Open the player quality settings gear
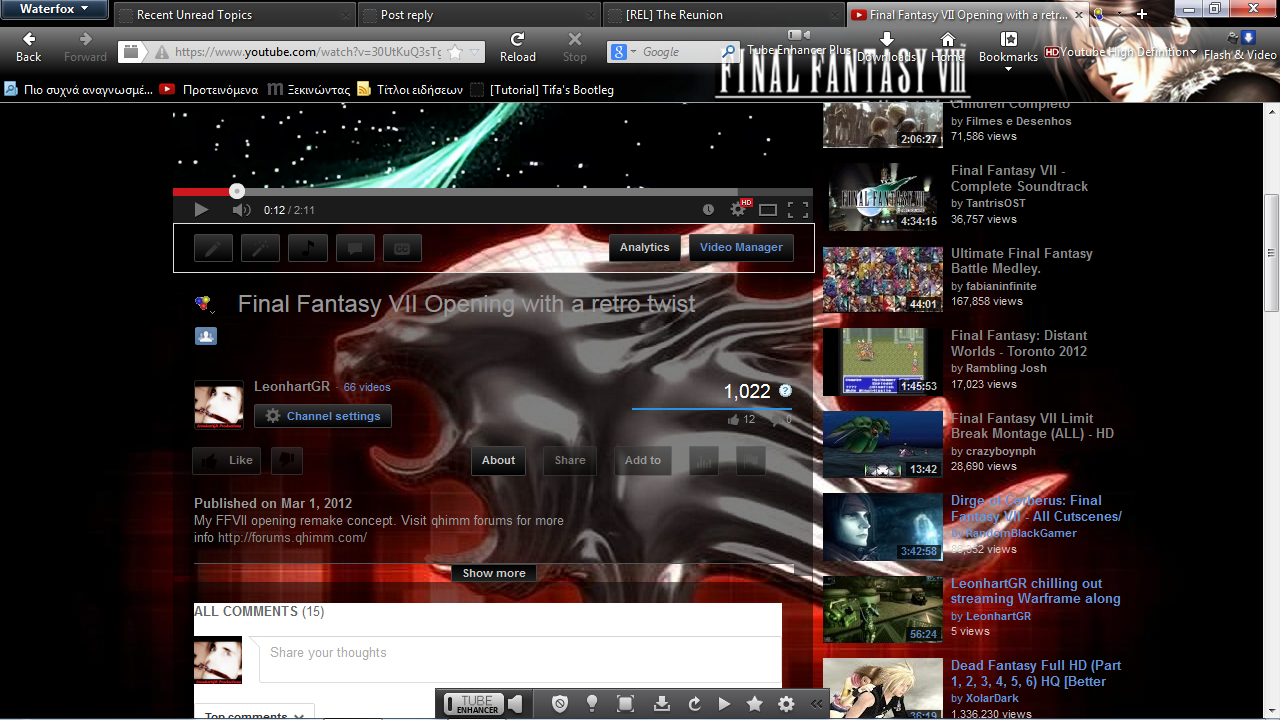The width and height of the screenshot is (1280, 720). 739,209
